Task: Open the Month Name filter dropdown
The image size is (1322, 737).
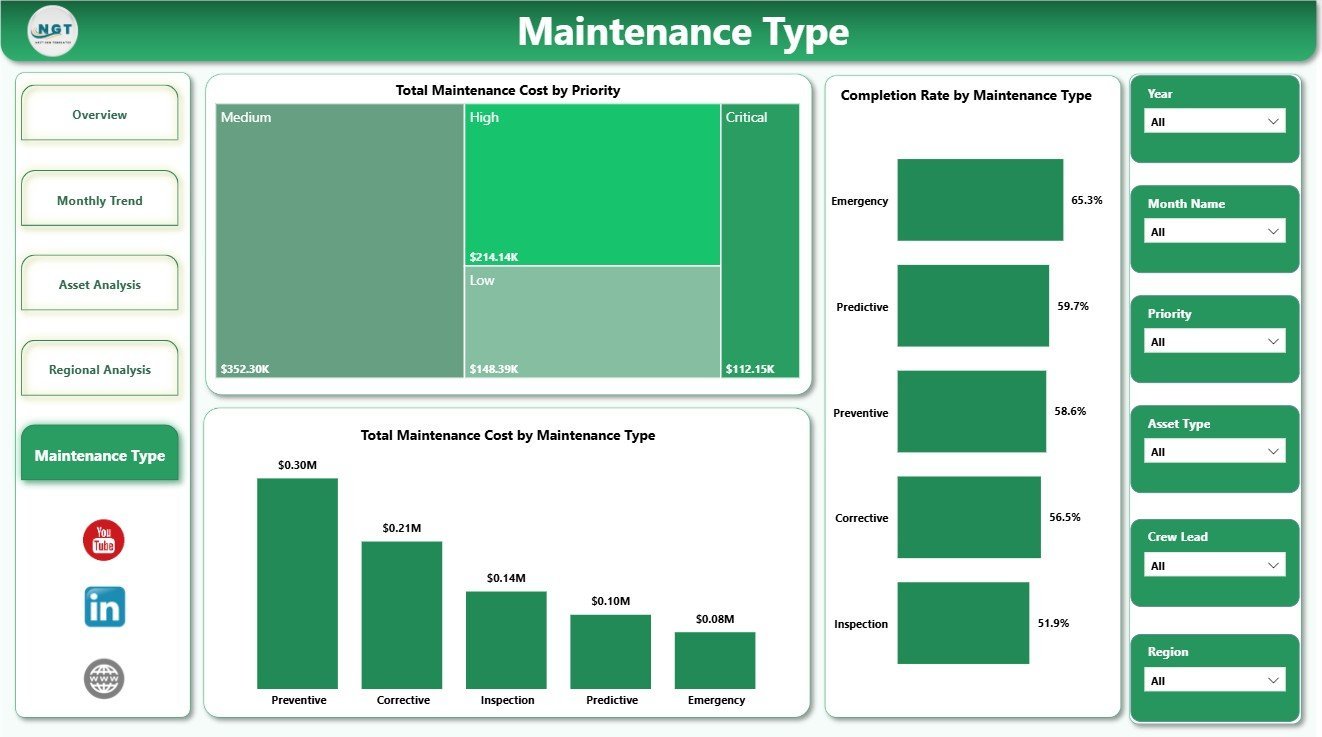Action: (1214, 231)
